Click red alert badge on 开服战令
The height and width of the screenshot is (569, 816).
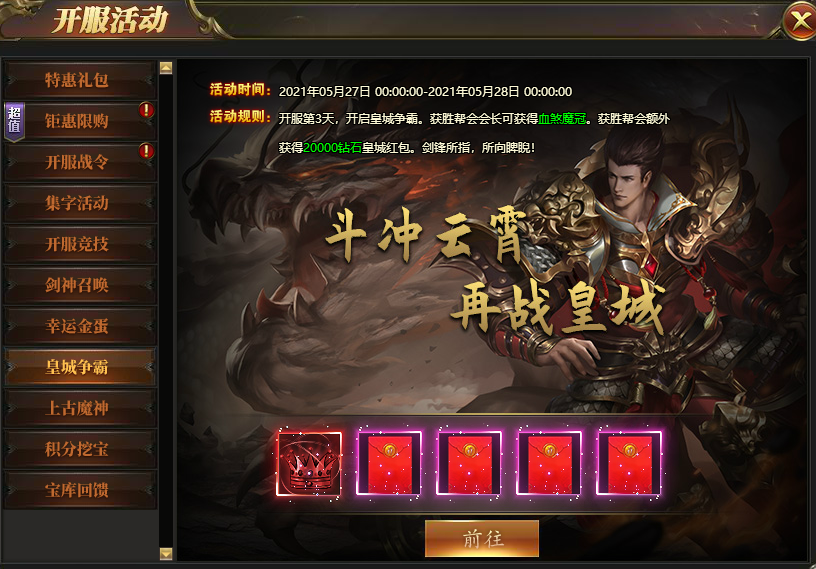click(x=146, y=151)
